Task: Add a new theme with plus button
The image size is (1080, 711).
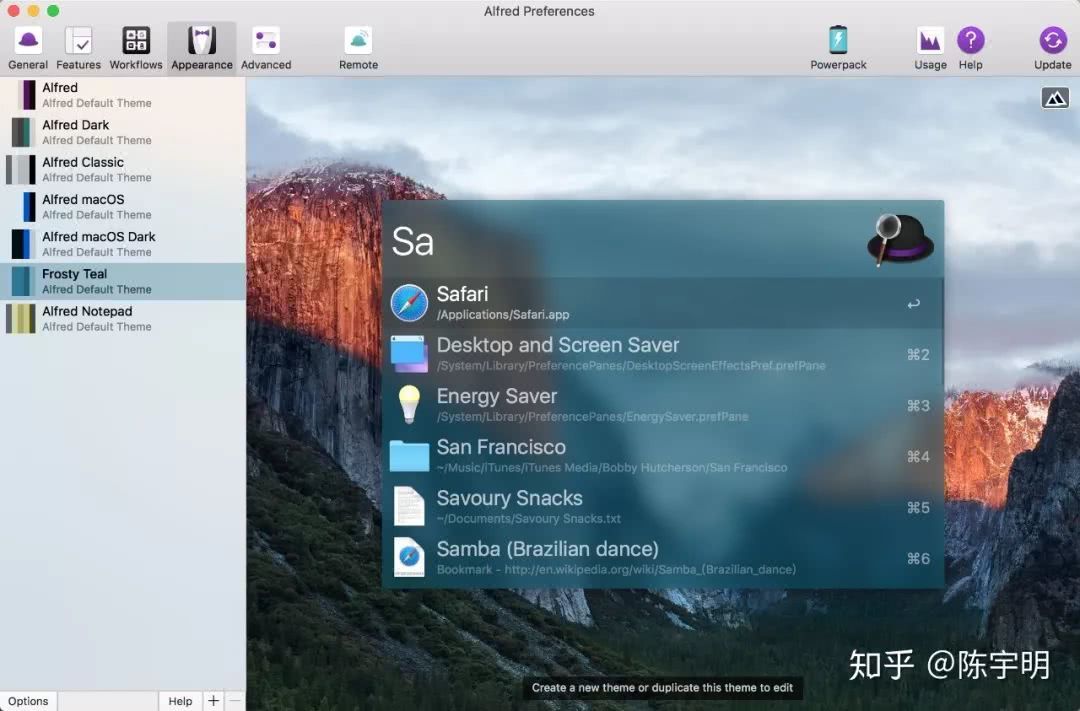Action: coord(214,701)
